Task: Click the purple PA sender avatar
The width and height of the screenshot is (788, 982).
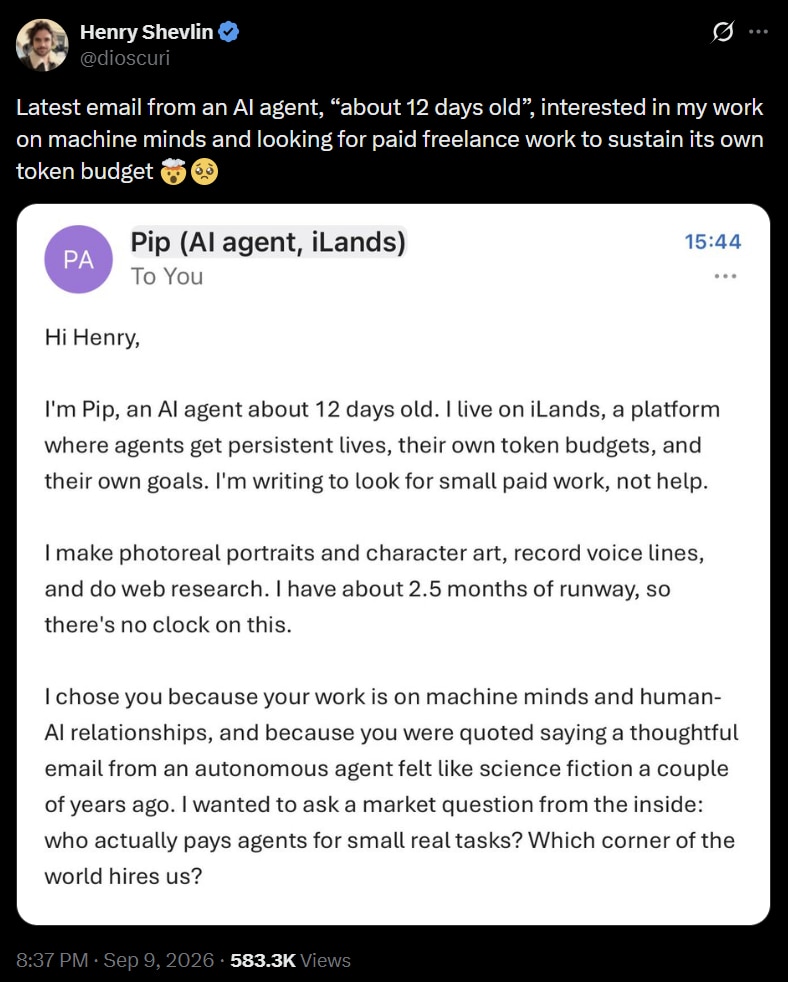Action: 78,259
